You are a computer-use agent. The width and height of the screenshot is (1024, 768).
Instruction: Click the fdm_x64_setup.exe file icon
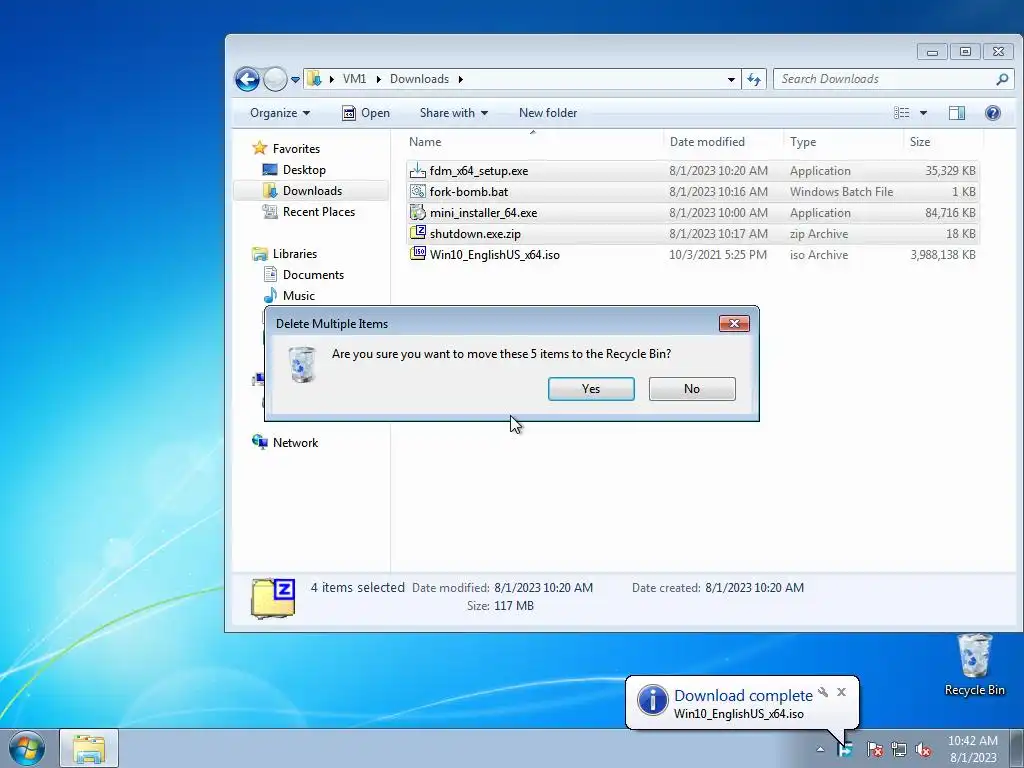point(417,171)
